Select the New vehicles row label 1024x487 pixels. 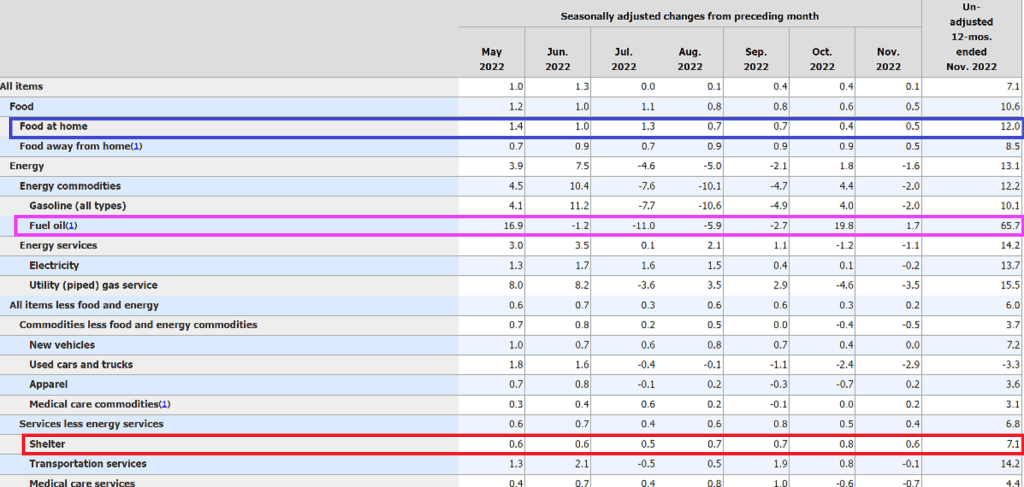tap(64, 345)
